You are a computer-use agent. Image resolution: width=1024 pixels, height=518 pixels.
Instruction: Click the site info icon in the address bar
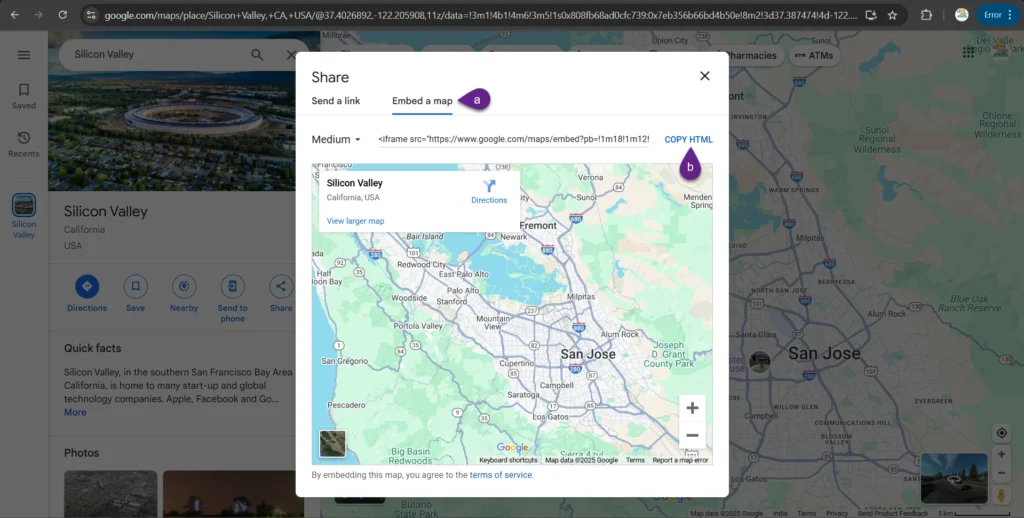(91, 14)
